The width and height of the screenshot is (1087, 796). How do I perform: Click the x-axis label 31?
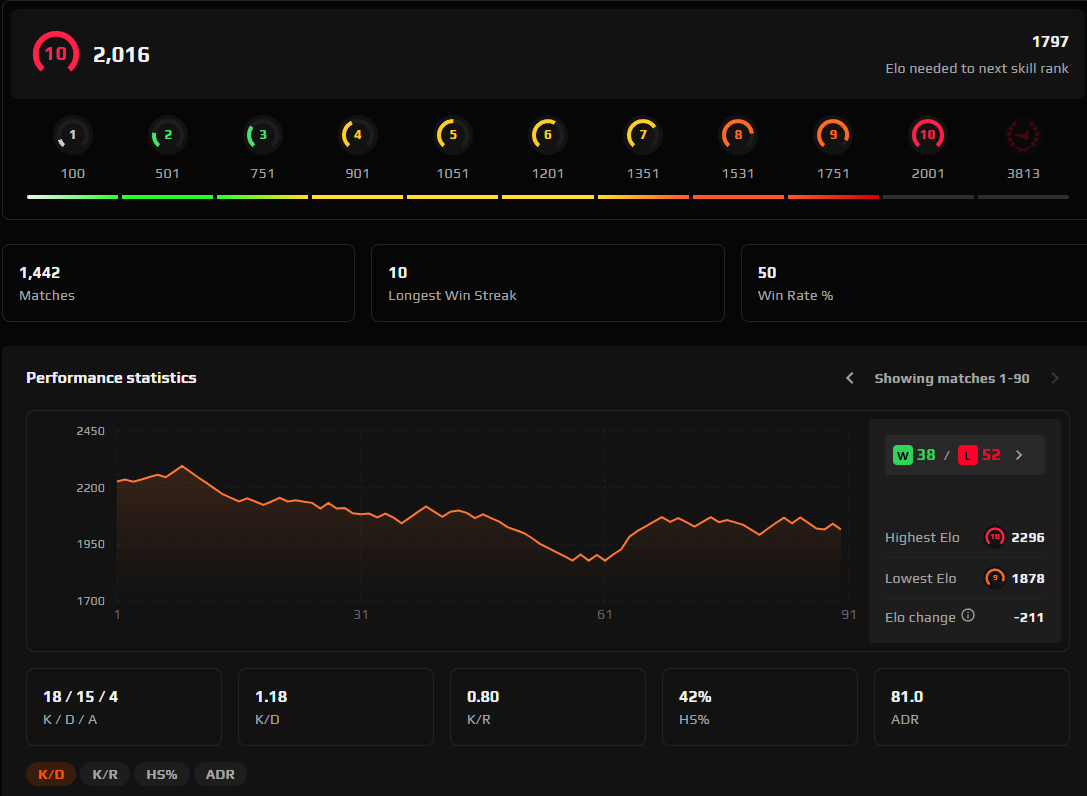pyautogui.click(x=360, y=614)
